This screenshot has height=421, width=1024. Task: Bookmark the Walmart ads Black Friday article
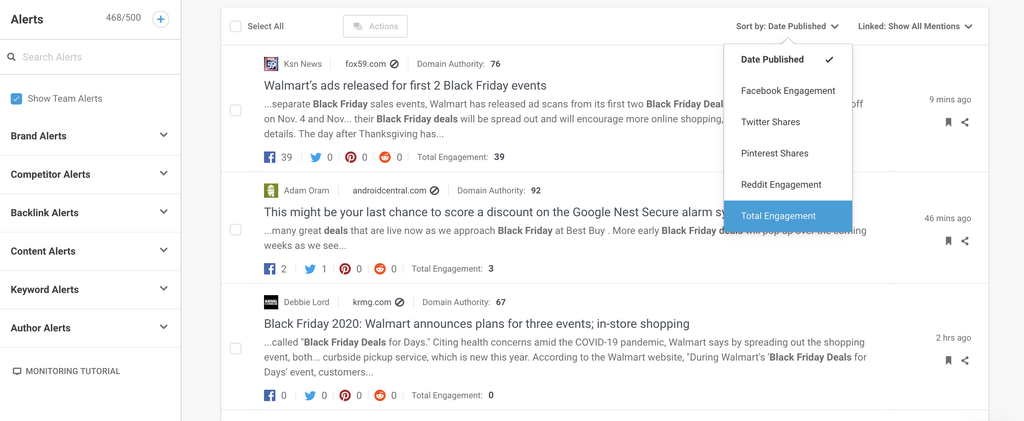948,123
